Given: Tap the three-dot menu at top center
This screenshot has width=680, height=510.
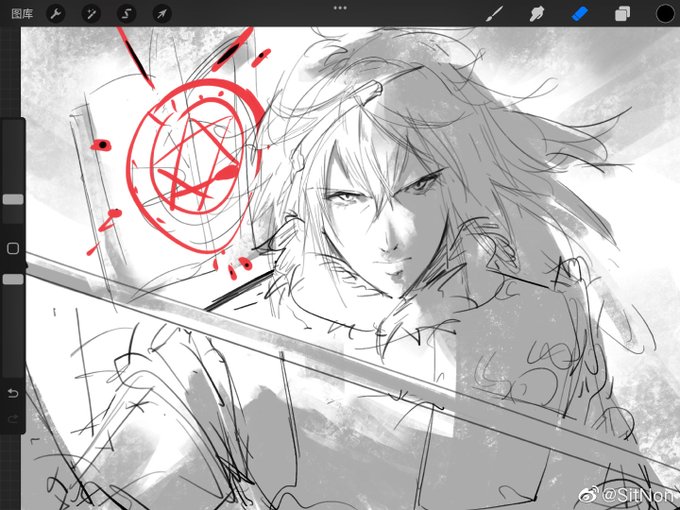Looking at the screenshot, I should [340, 8].
